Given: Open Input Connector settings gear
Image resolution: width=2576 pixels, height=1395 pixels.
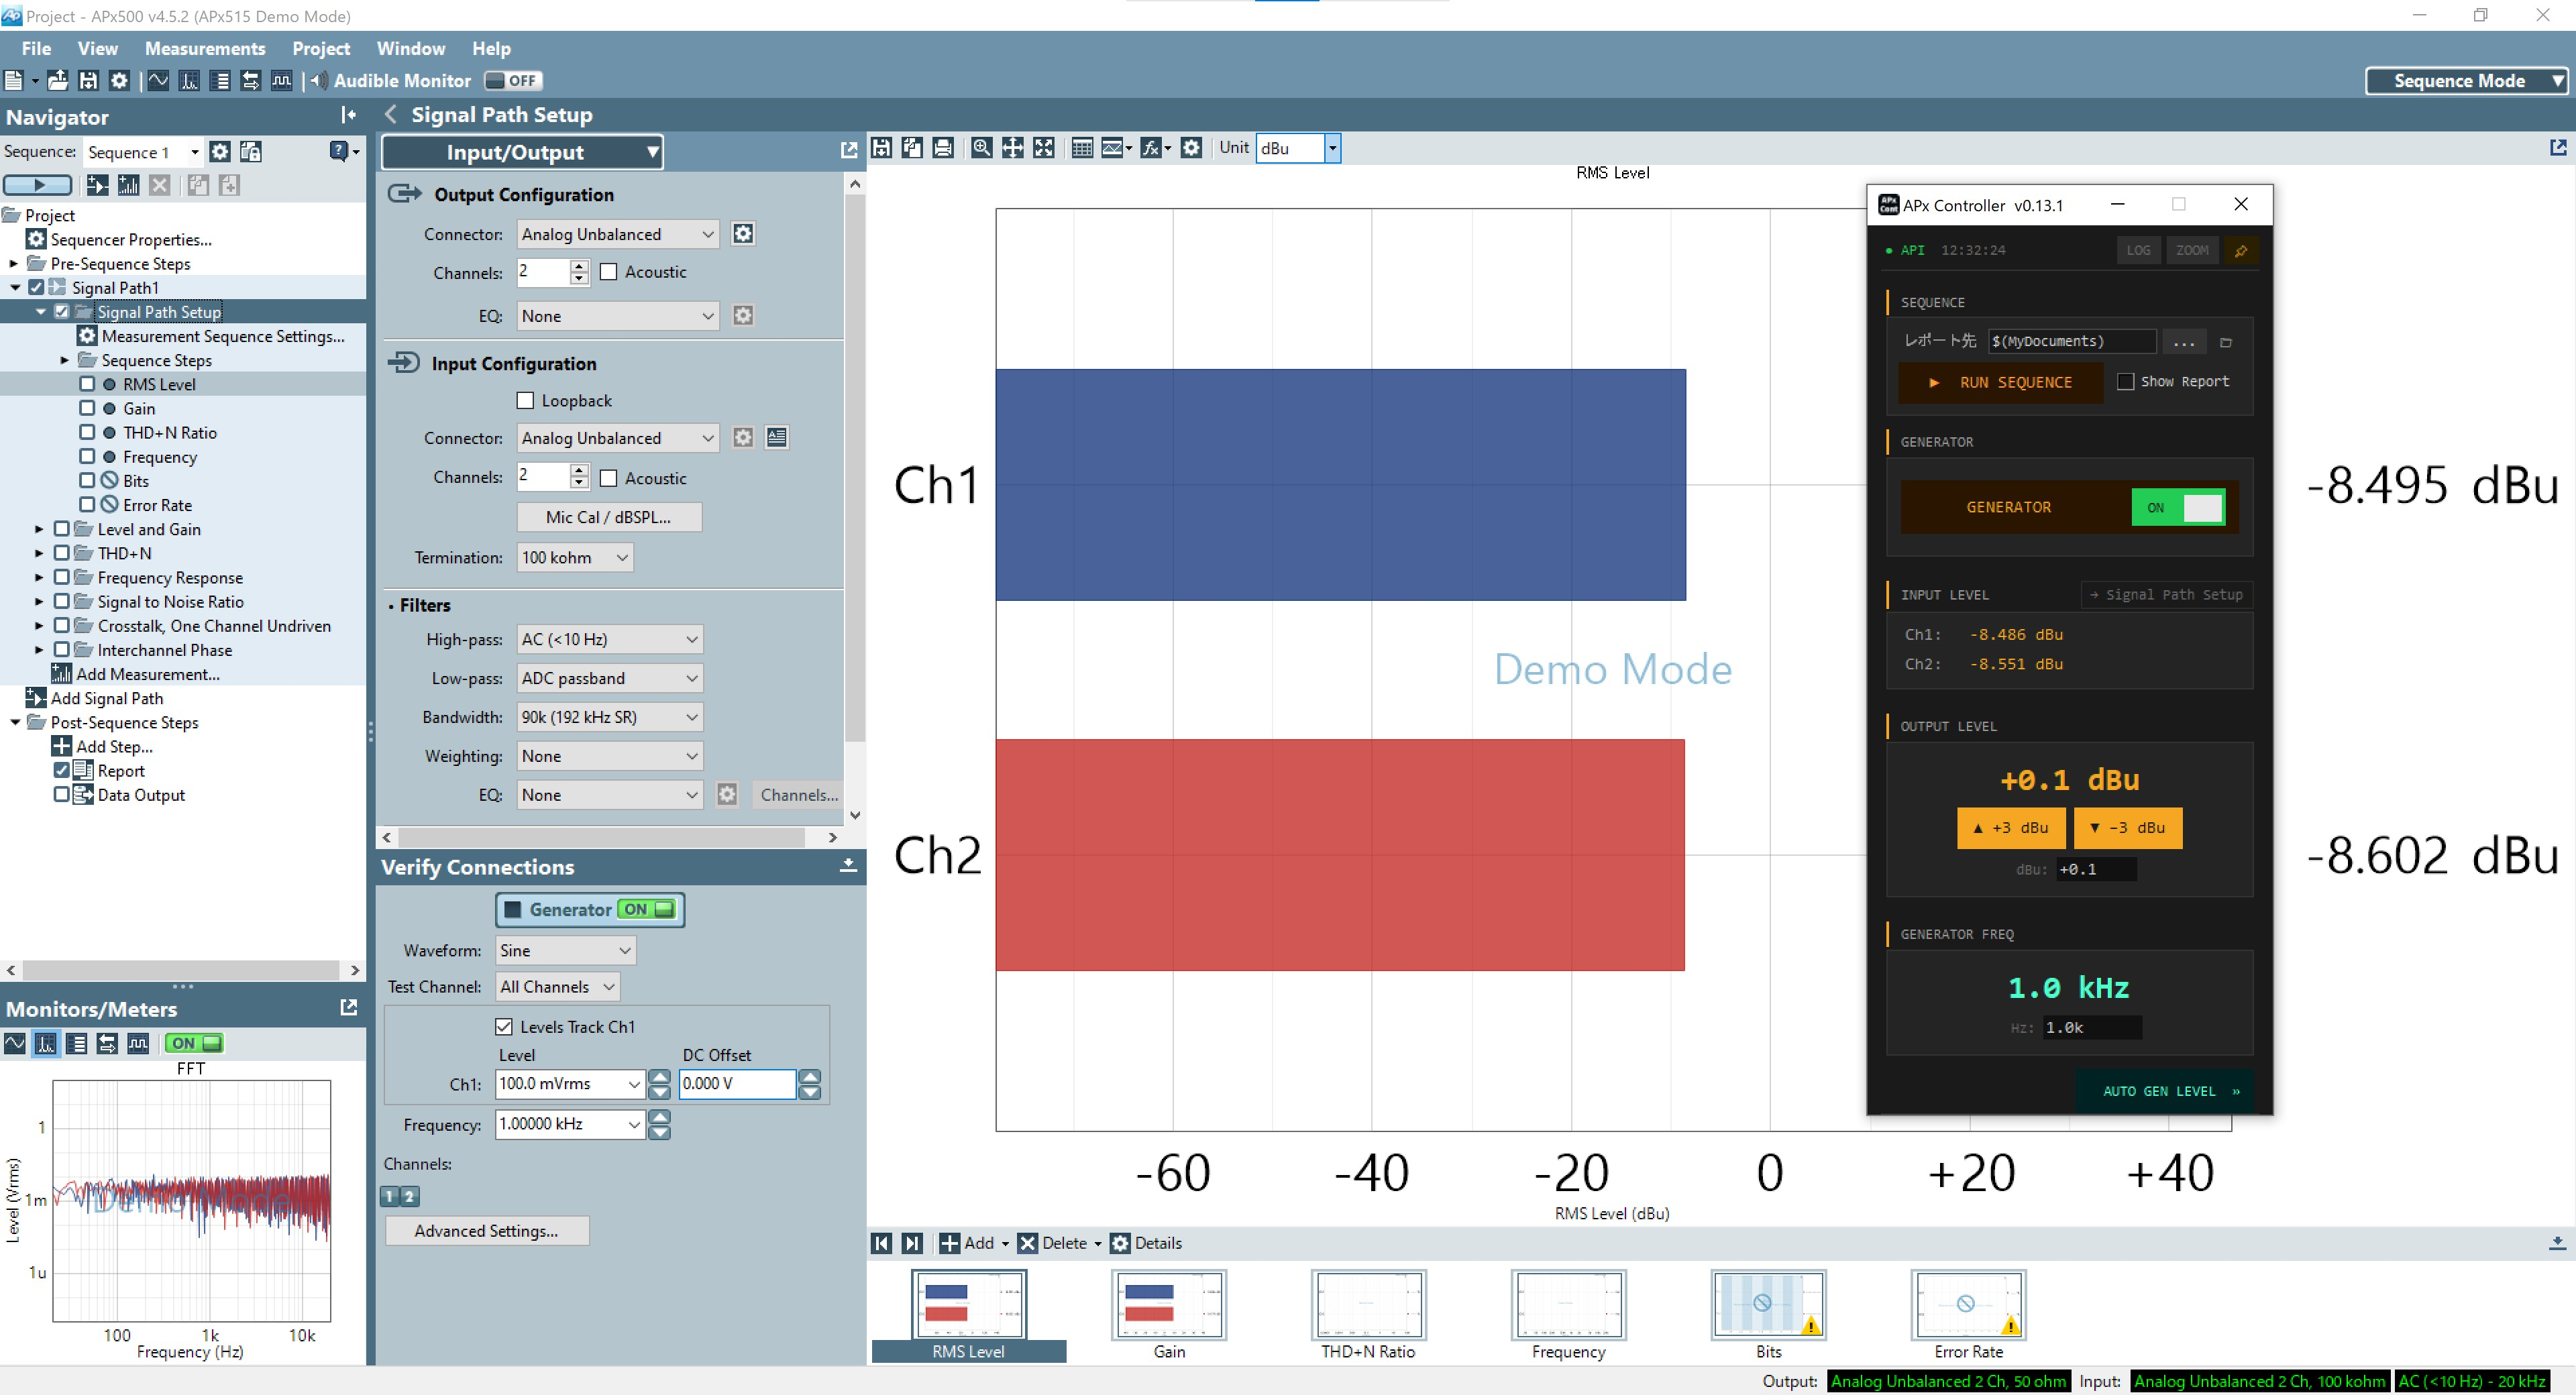Looking at the screenshot, I should tap(743, 438).
